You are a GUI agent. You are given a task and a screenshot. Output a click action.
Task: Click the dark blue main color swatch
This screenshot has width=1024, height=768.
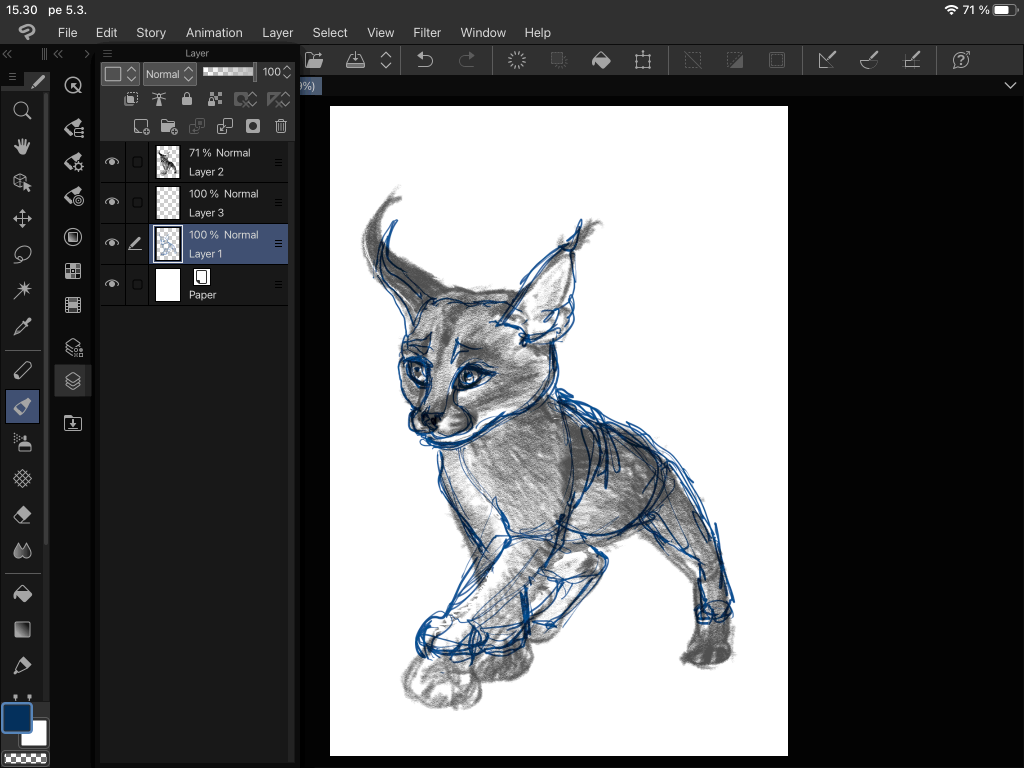point(17,718)
